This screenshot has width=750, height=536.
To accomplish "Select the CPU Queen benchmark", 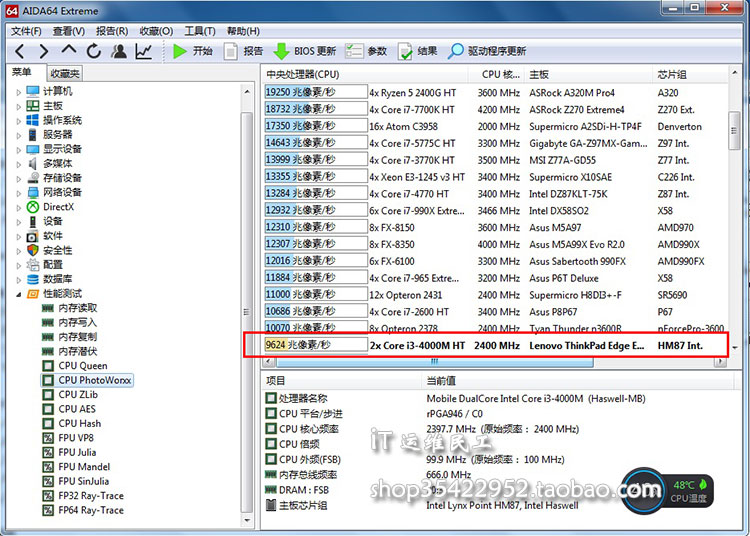I will 75,366.
